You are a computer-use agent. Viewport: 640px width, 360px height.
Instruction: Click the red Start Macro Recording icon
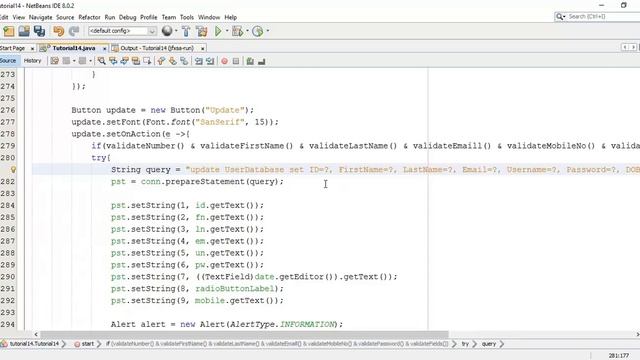pos(224,61)
